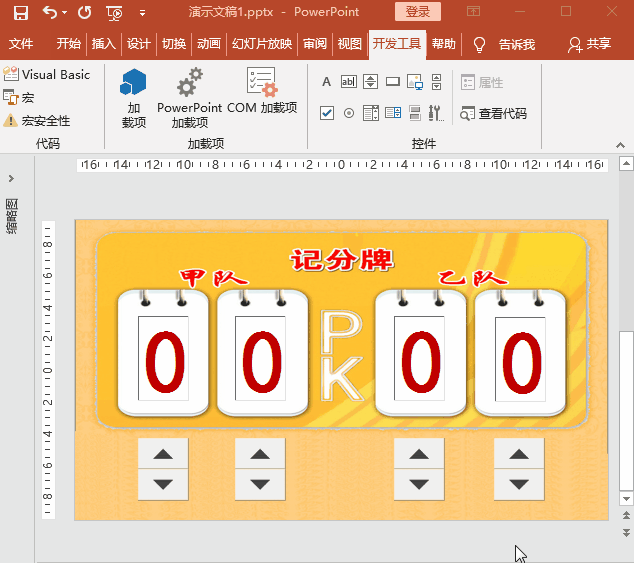The height and width of the screenshot is (563, 634).
Task: Select the Option Button control icon
Action: coord(349,113)
